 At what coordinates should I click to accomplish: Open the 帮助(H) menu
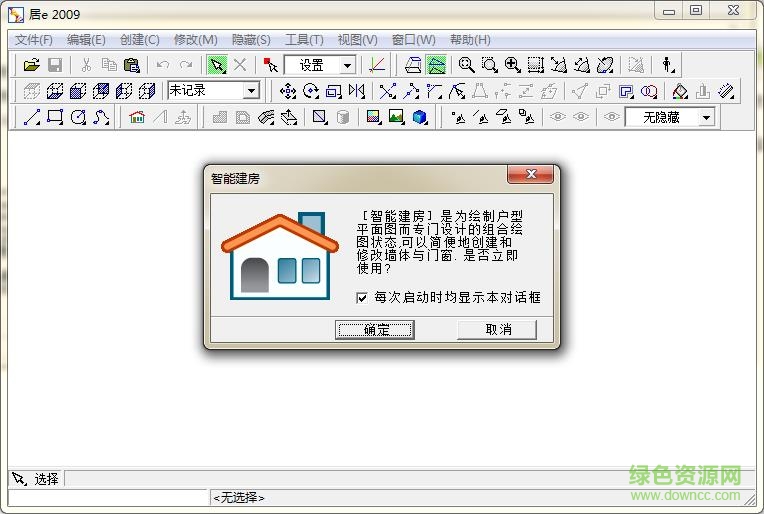tap(470, 39)
